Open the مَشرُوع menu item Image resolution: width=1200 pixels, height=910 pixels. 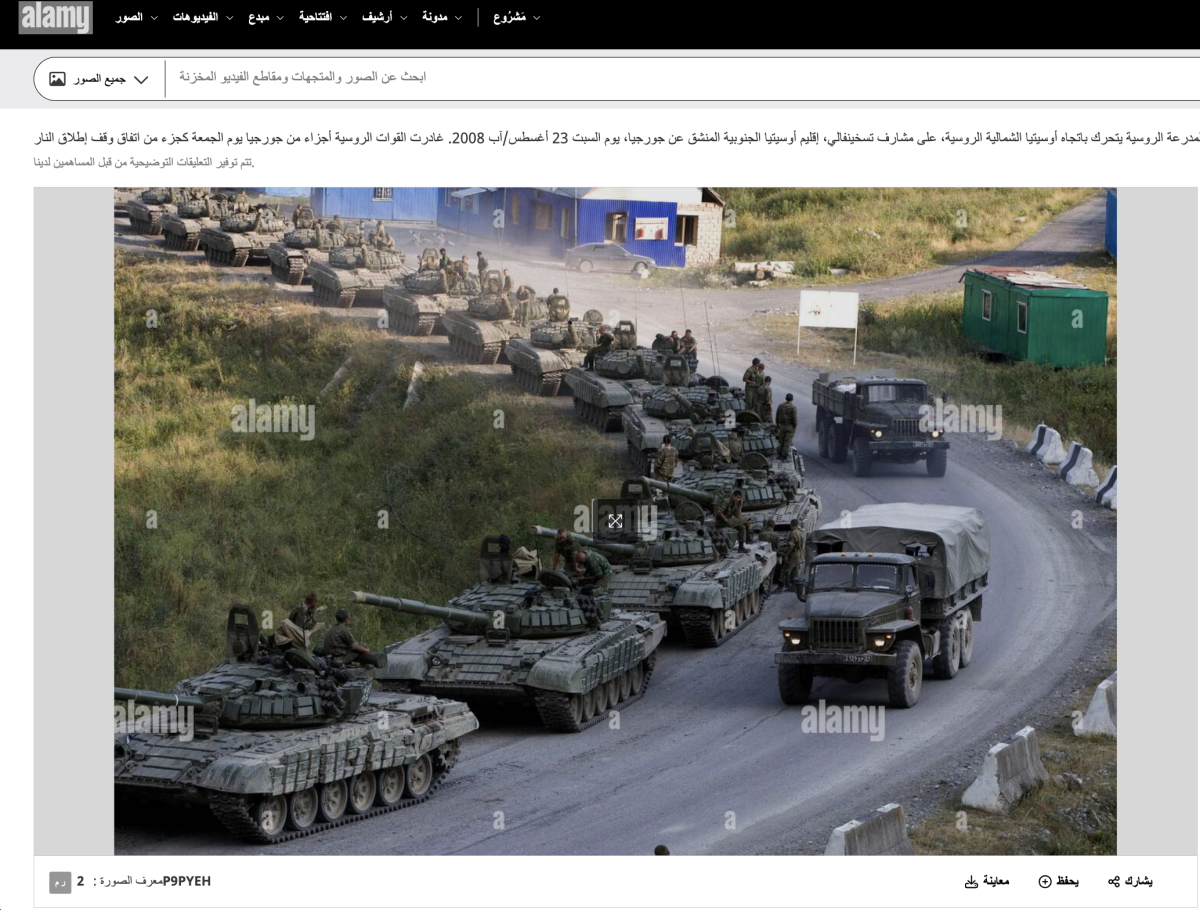pyautogui.click(x=516, y=17)
